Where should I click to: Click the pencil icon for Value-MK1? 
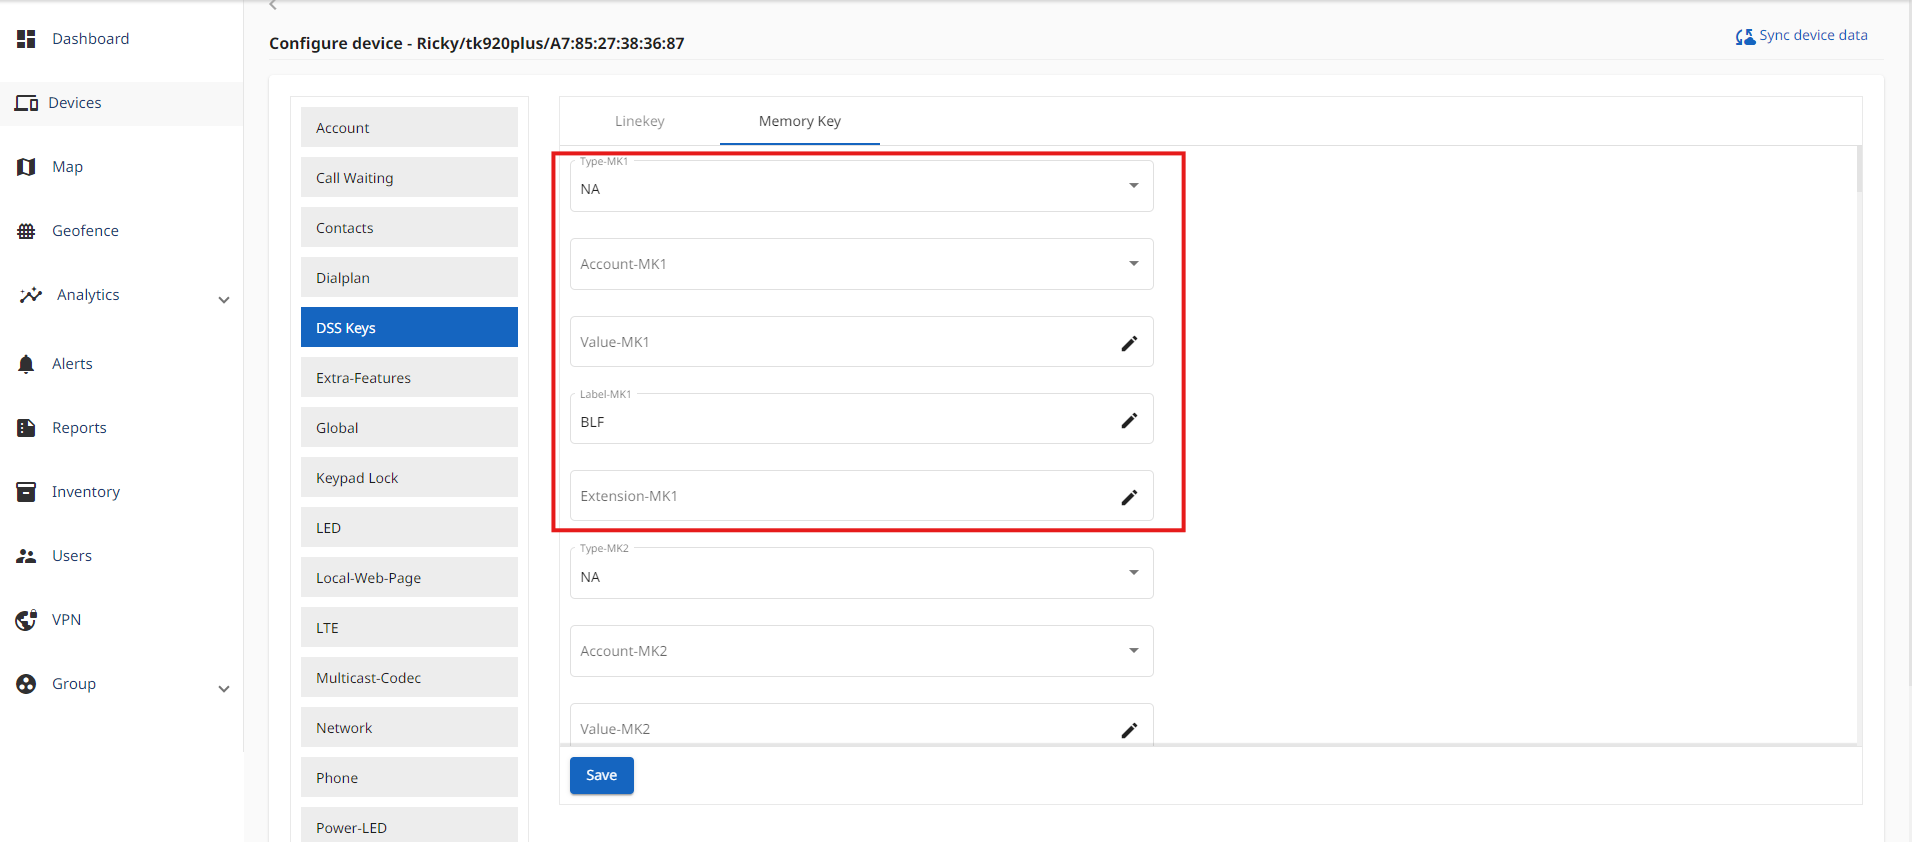tap(1129, 343)
